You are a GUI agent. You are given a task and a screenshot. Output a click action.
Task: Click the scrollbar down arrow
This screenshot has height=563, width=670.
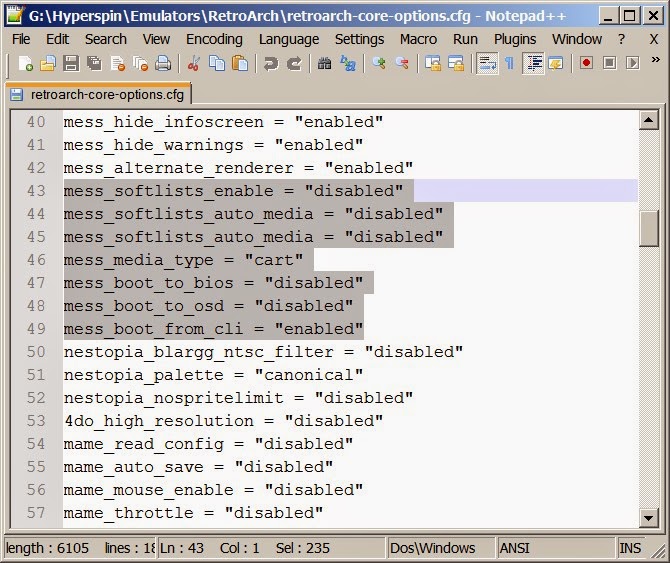click(648, 518)
